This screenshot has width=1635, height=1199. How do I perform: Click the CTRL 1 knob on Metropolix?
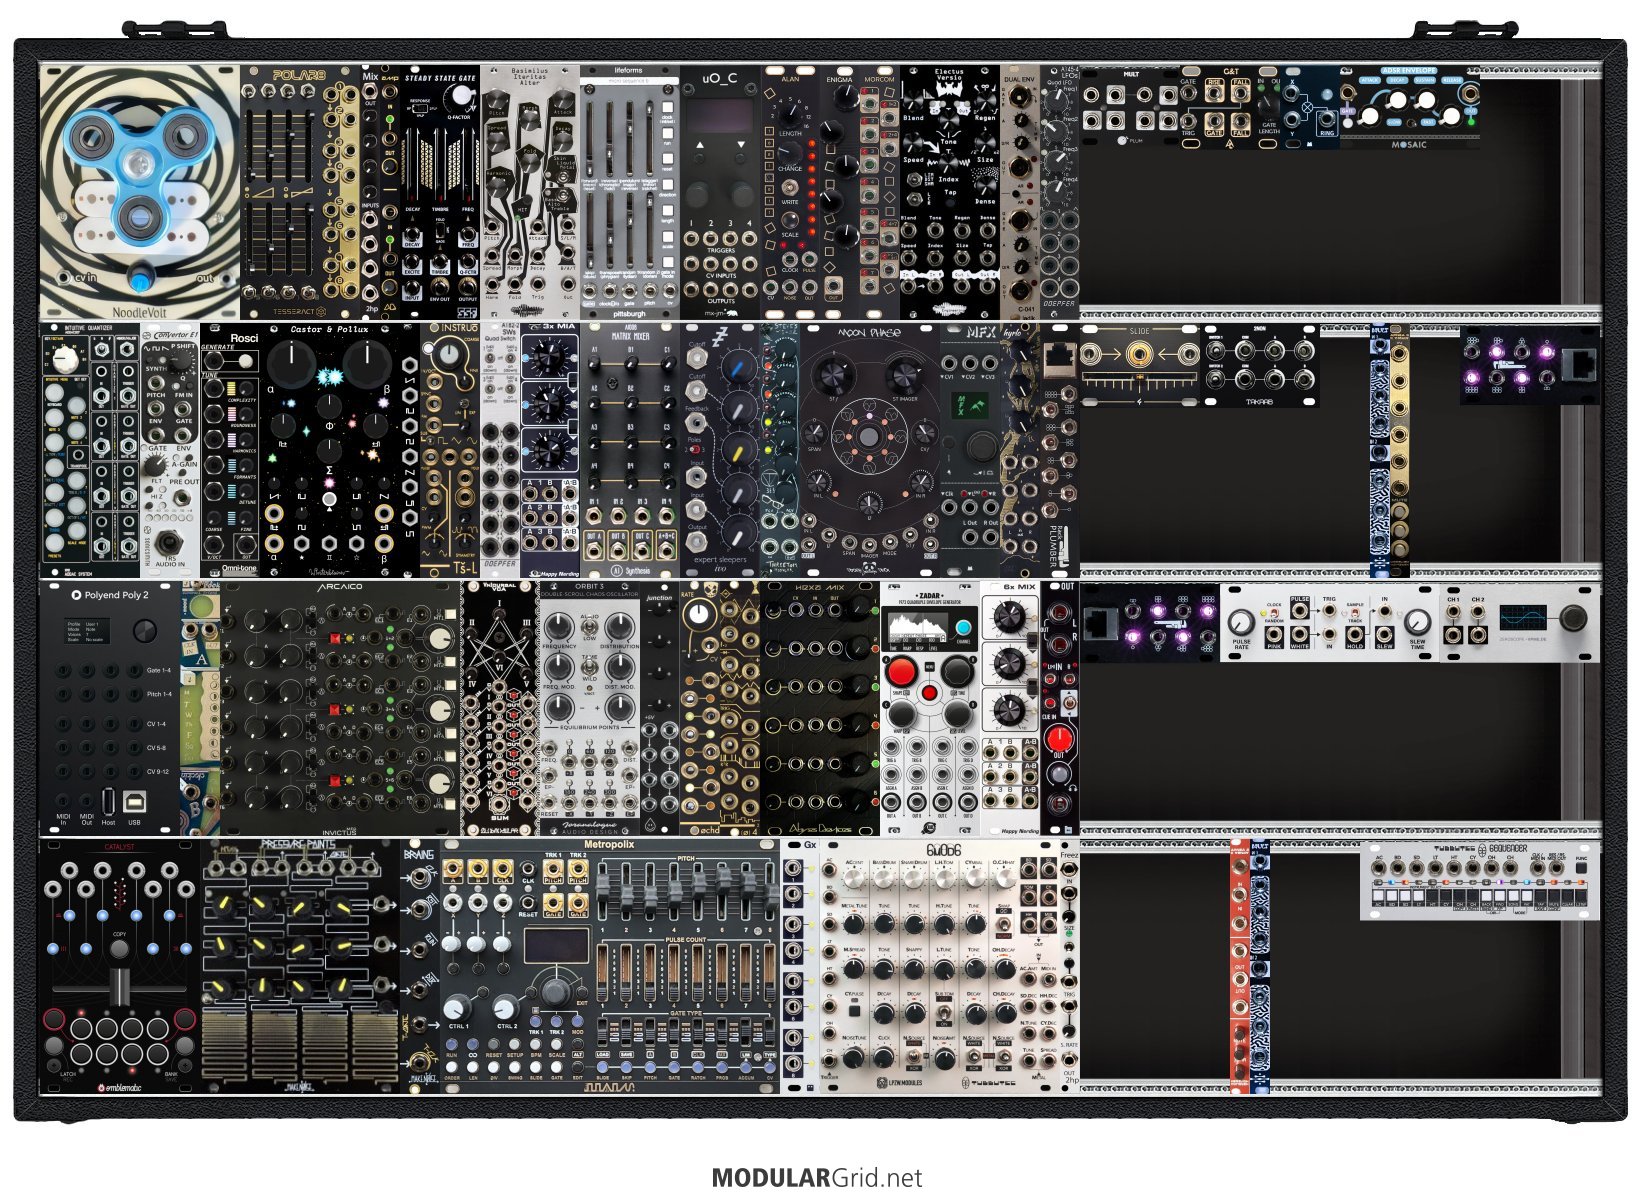point(458,1008)
